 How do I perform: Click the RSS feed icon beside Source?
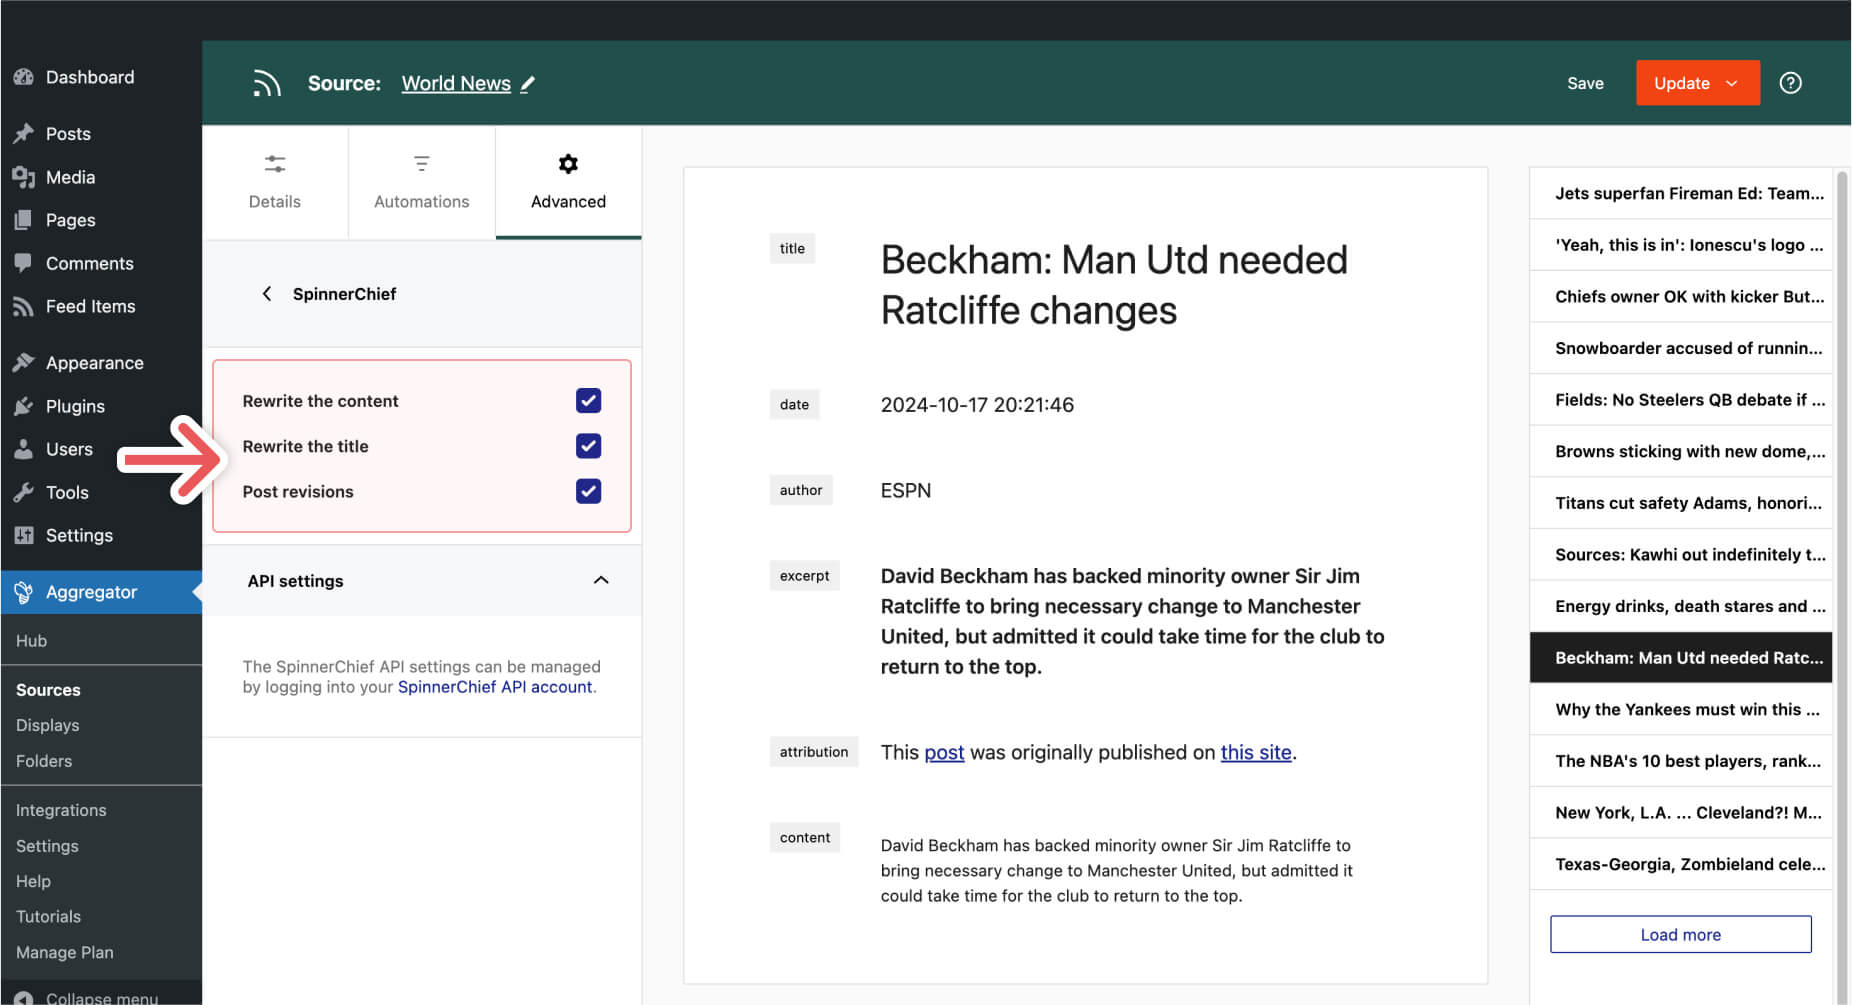(266, 83)
